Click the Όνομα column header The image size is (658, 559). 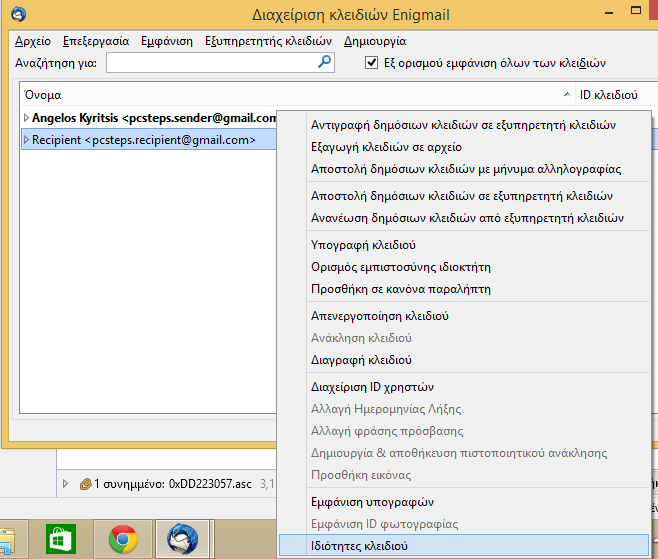(x=297, y=94)
